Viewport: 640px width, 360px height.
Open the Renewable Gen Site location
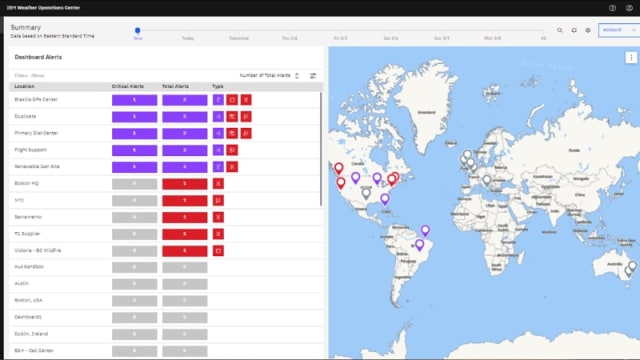37,167
